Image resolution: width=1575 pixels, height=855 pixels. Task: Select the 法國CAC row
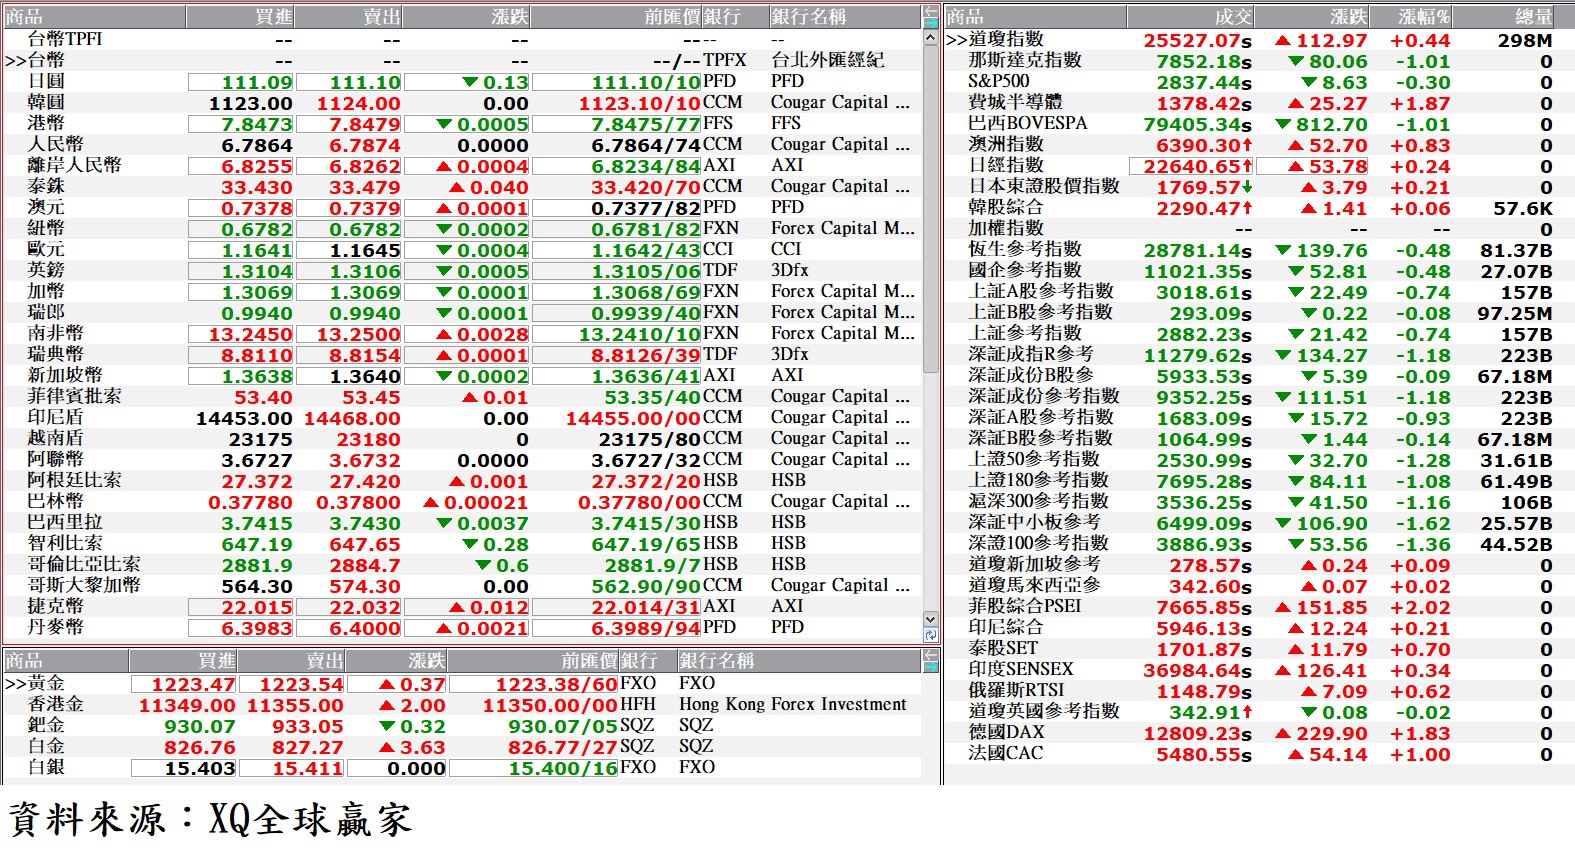click(1259, 753)
